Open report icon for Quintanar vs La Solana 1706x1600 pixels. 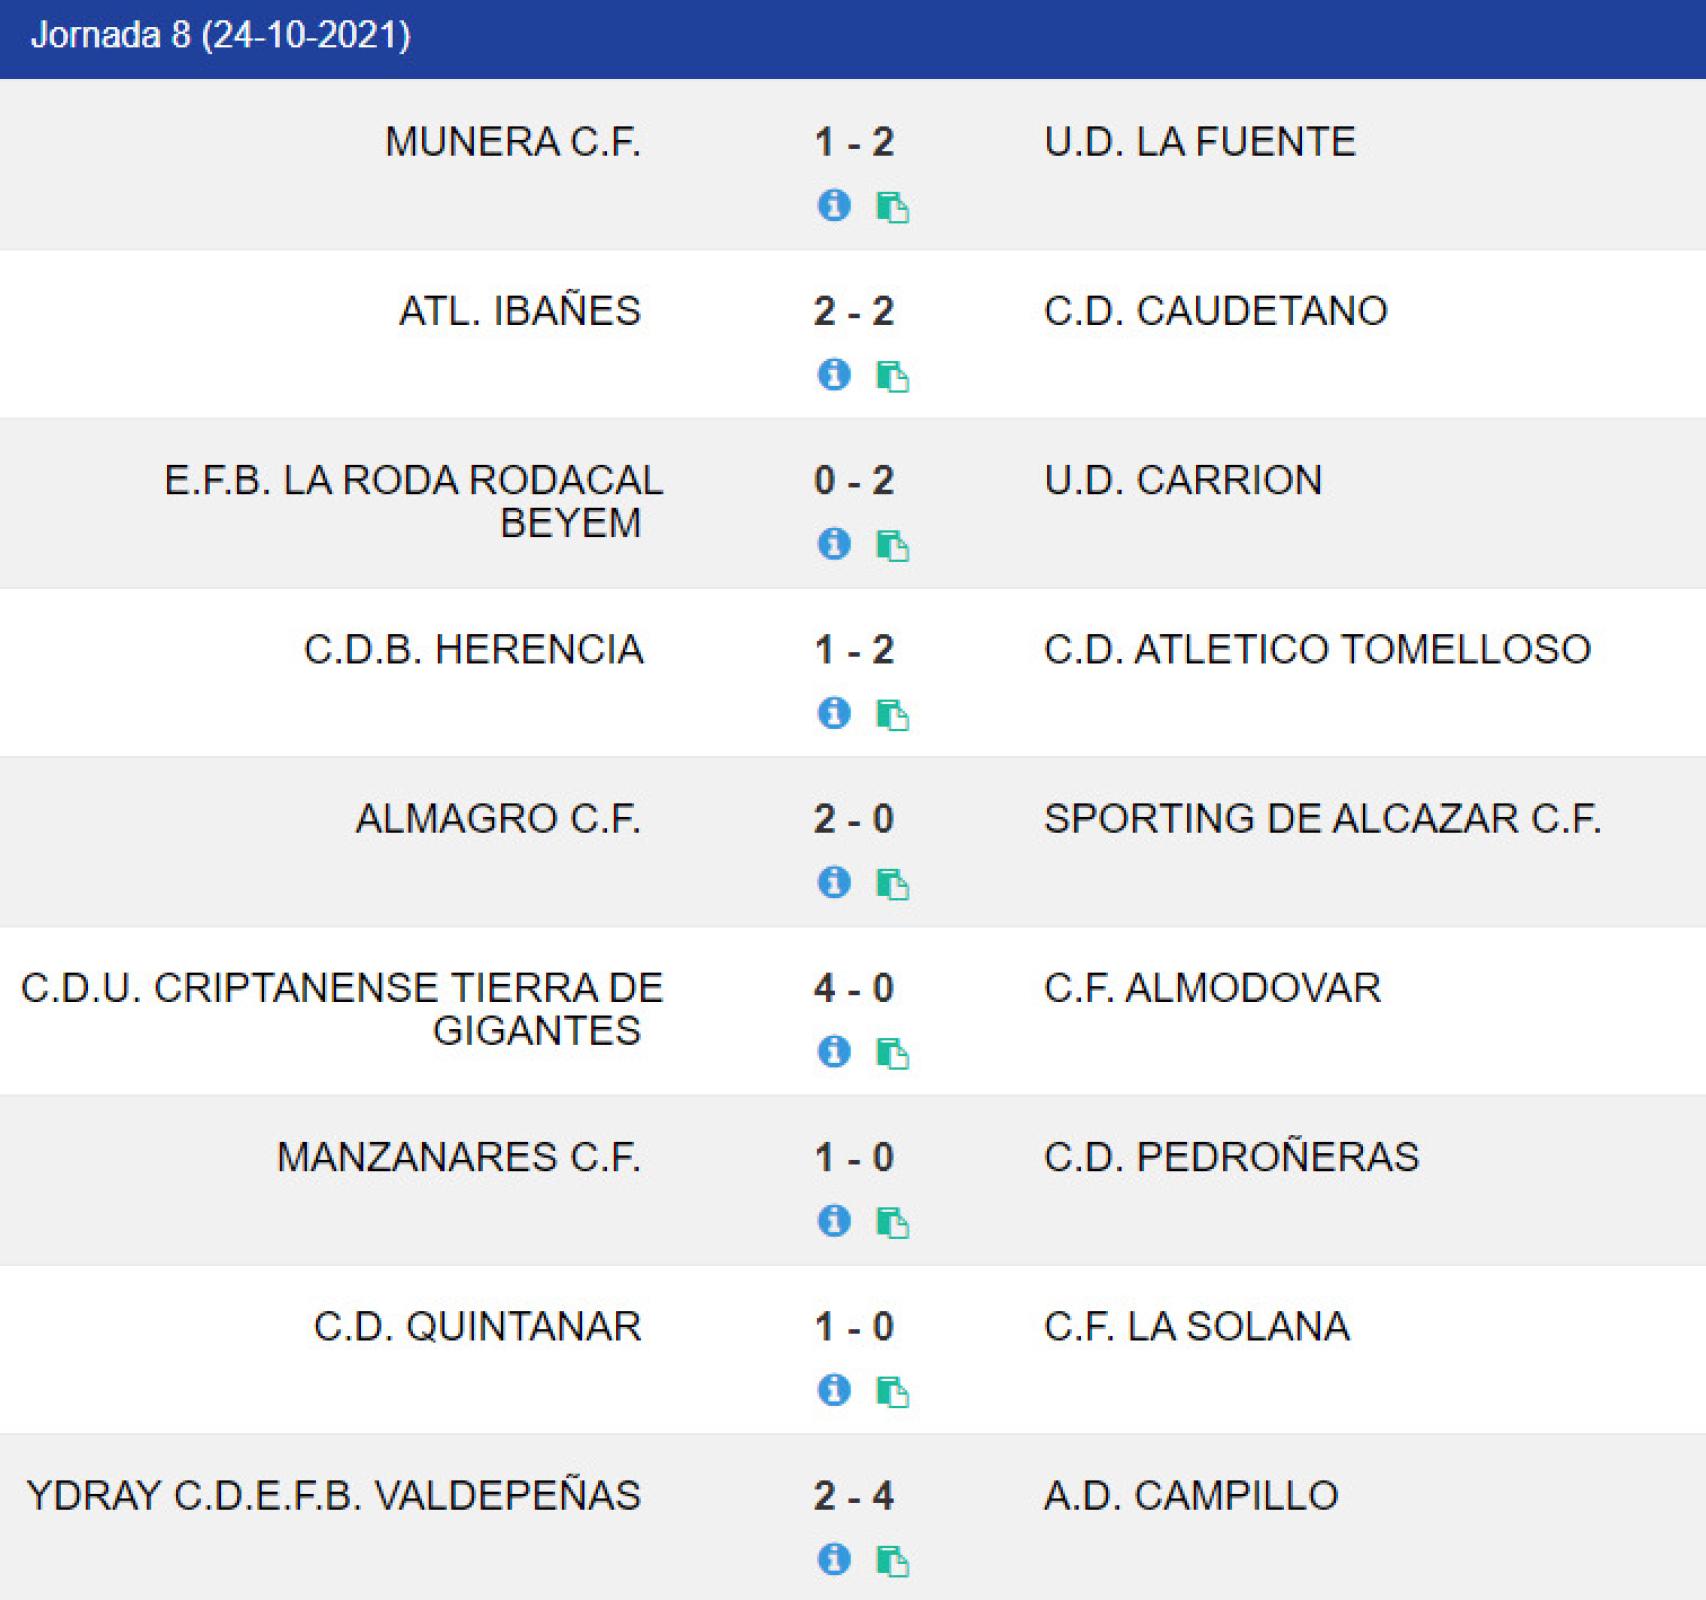click(x=892, y=1391)
